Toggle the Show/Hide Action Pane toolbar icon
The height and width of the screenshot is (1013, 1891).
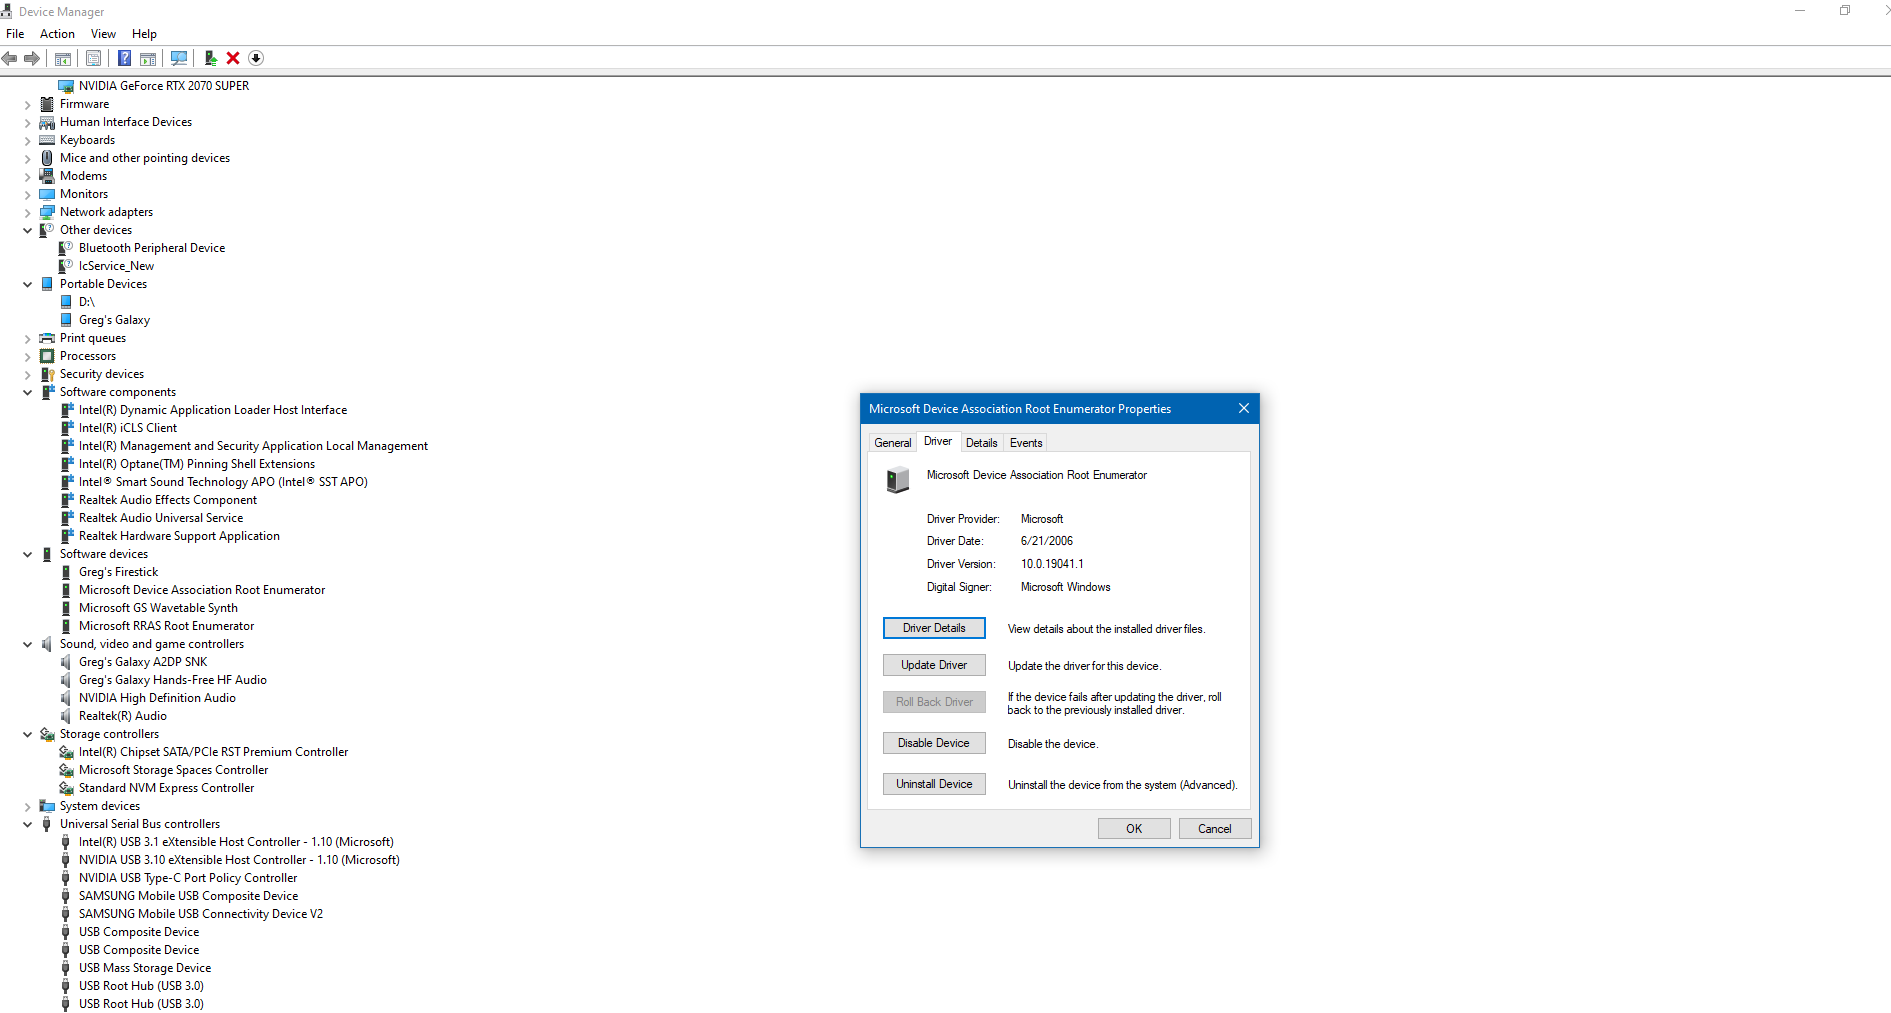point(148,58)
